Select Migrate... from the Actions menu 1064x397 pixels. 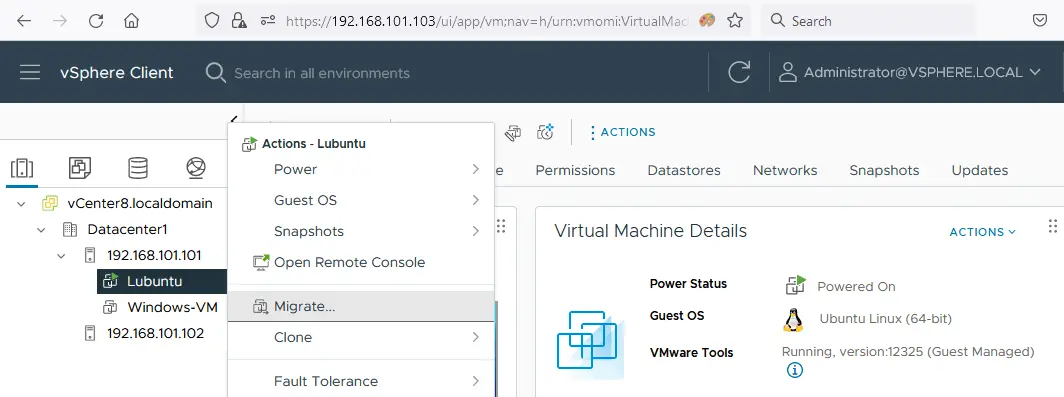pyautogui.click(x=361, y=307)
